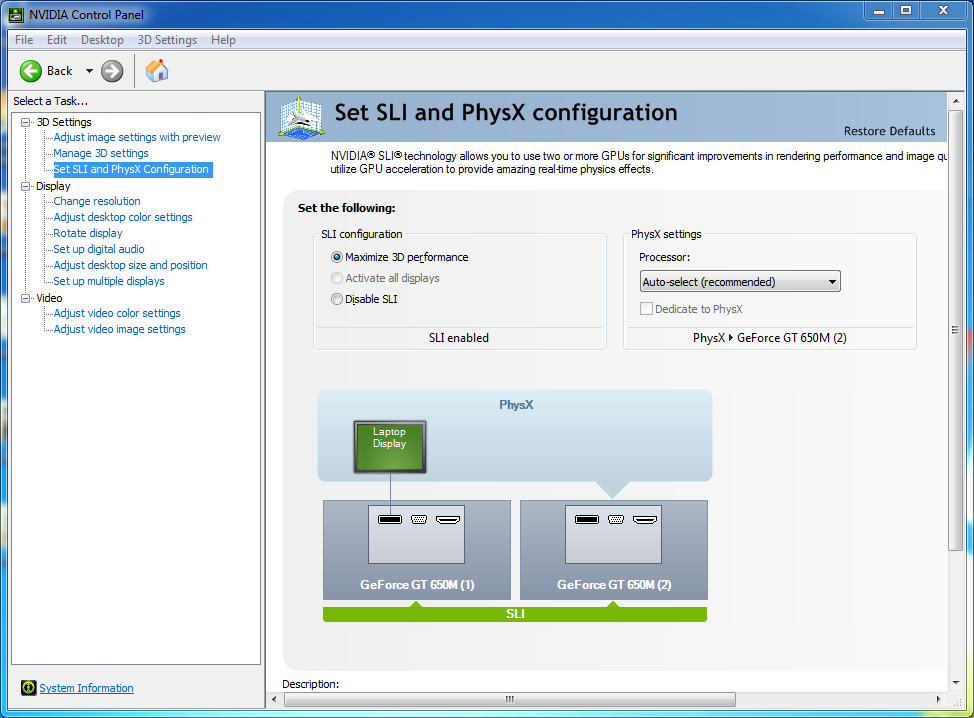Image resolution: width=974 pixels, height=718 pixels.
Task: Select Maximize 3D performance radio button
Action: point(337,257)
